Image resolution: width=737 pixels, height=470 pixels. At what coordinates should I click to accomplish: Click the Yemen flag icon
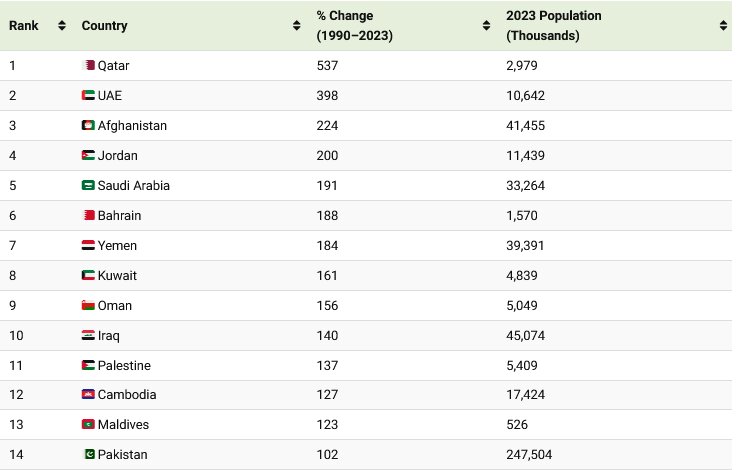point(88,246)
